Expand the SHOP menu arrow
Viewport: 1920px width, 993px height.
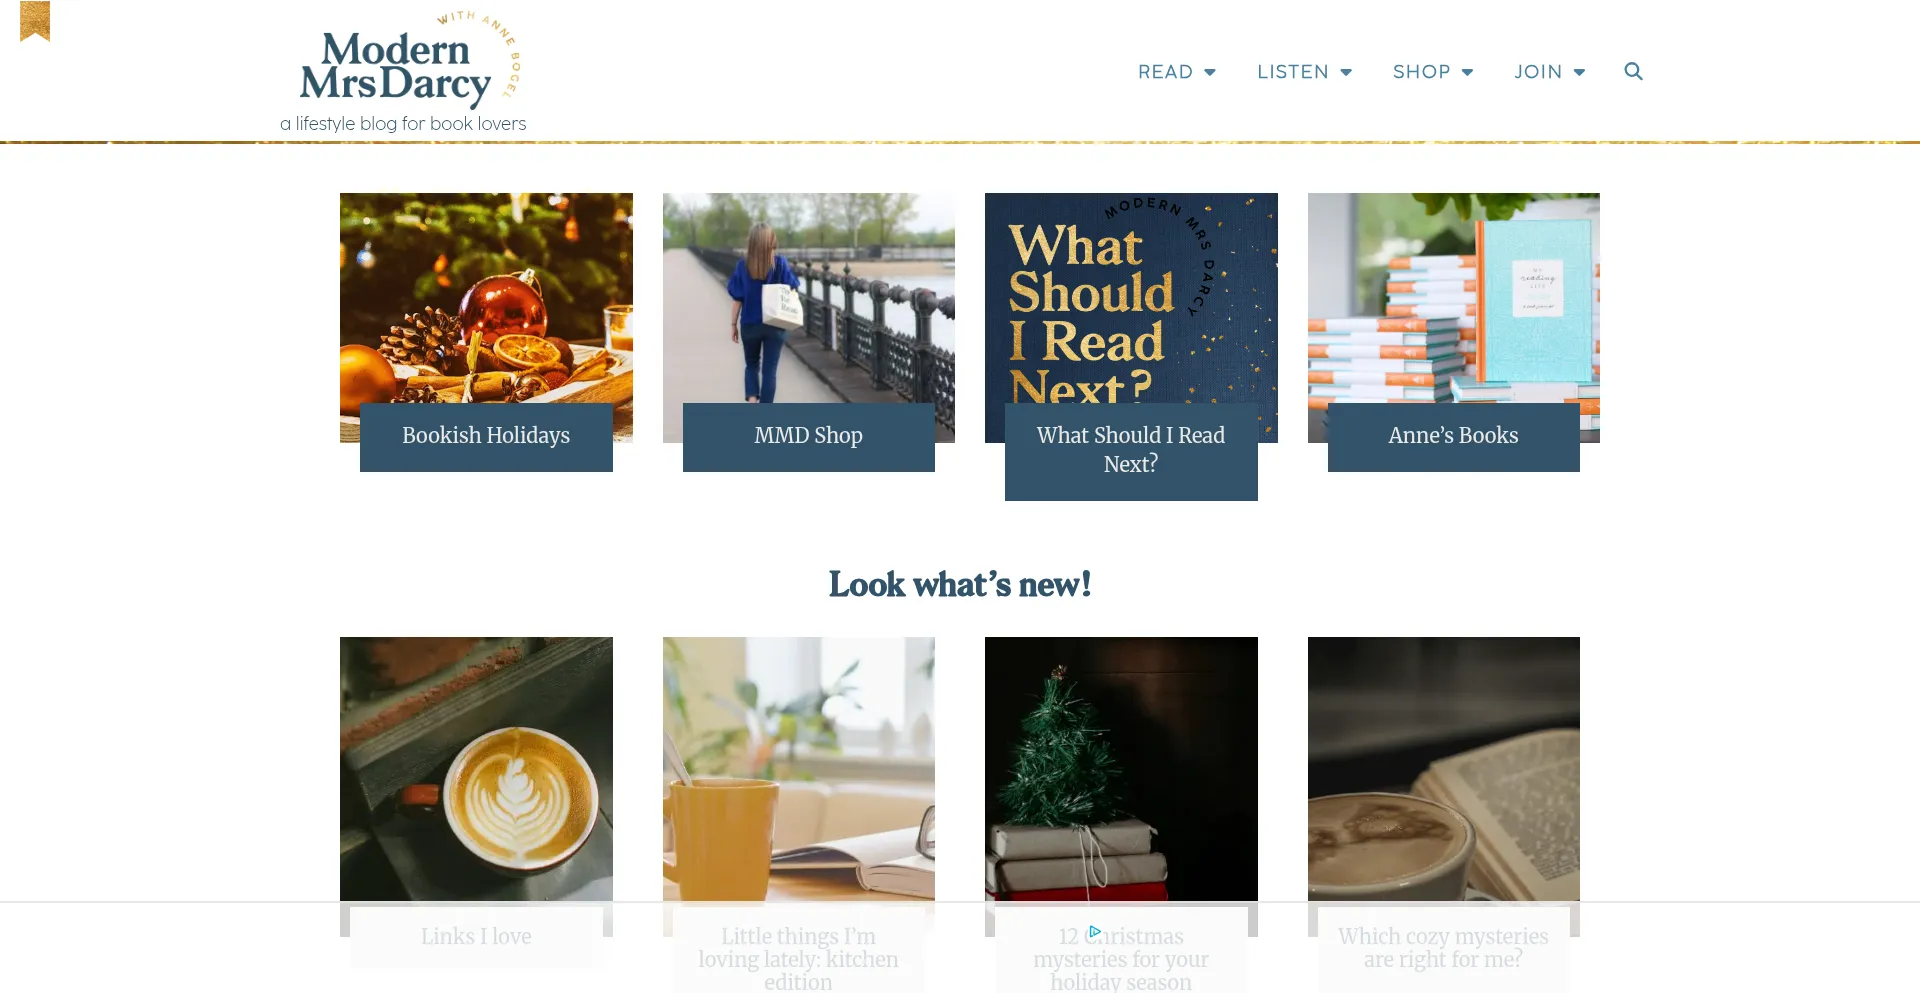pyautogui.click(x=1467, y=72)
